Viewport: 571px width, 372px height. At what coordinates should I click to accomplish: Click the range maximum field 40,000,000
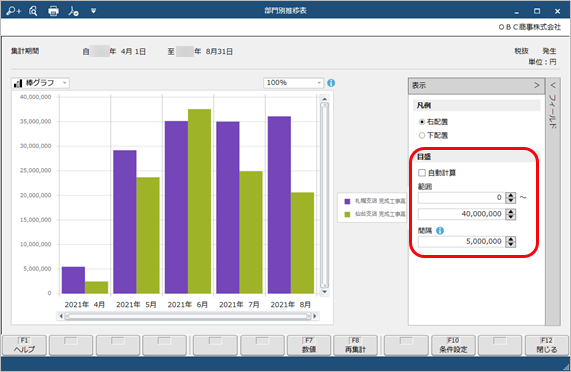coord(461,214)
